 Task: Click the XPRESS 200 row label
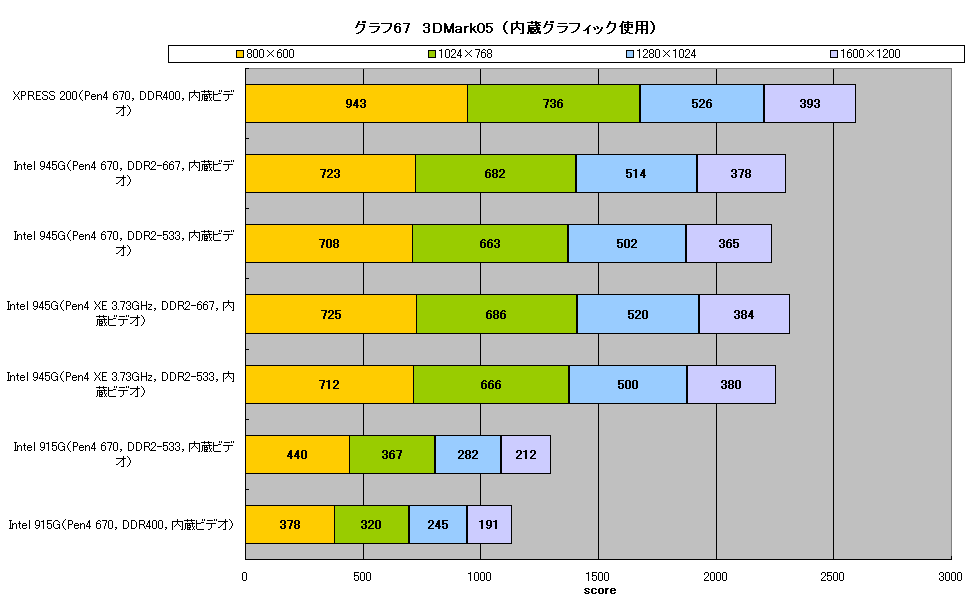(x=123, y=103)
